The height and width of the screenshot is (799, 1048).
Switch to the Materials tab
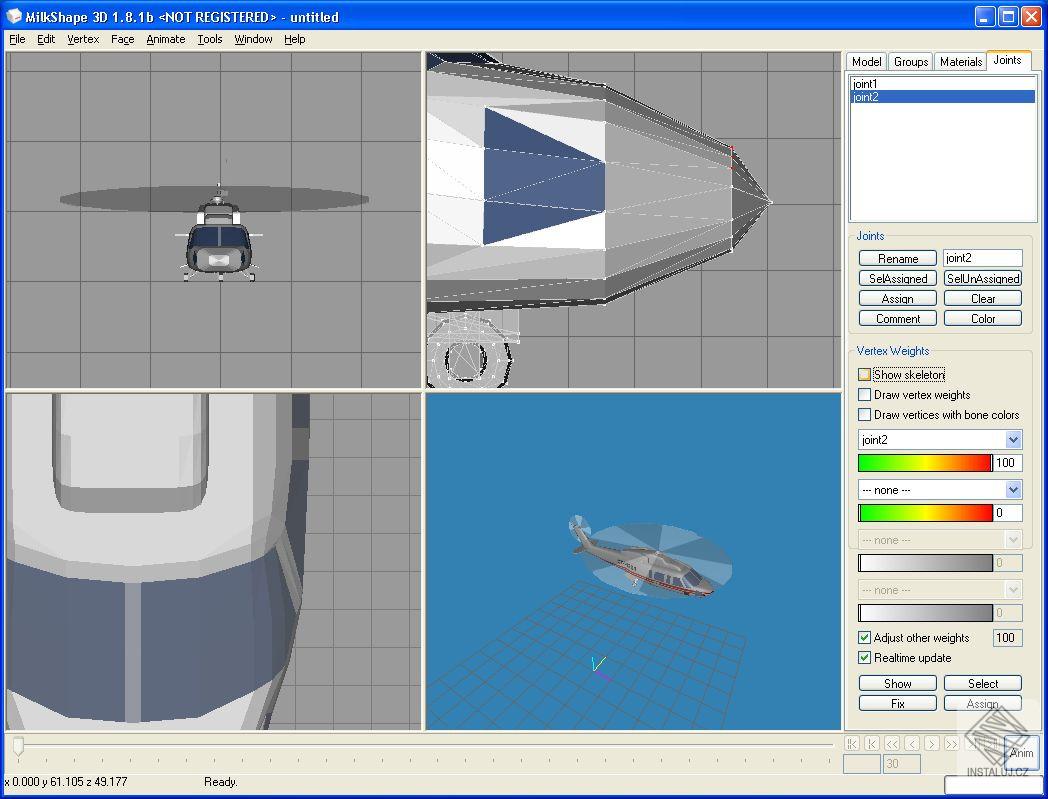tap(960, 61)
